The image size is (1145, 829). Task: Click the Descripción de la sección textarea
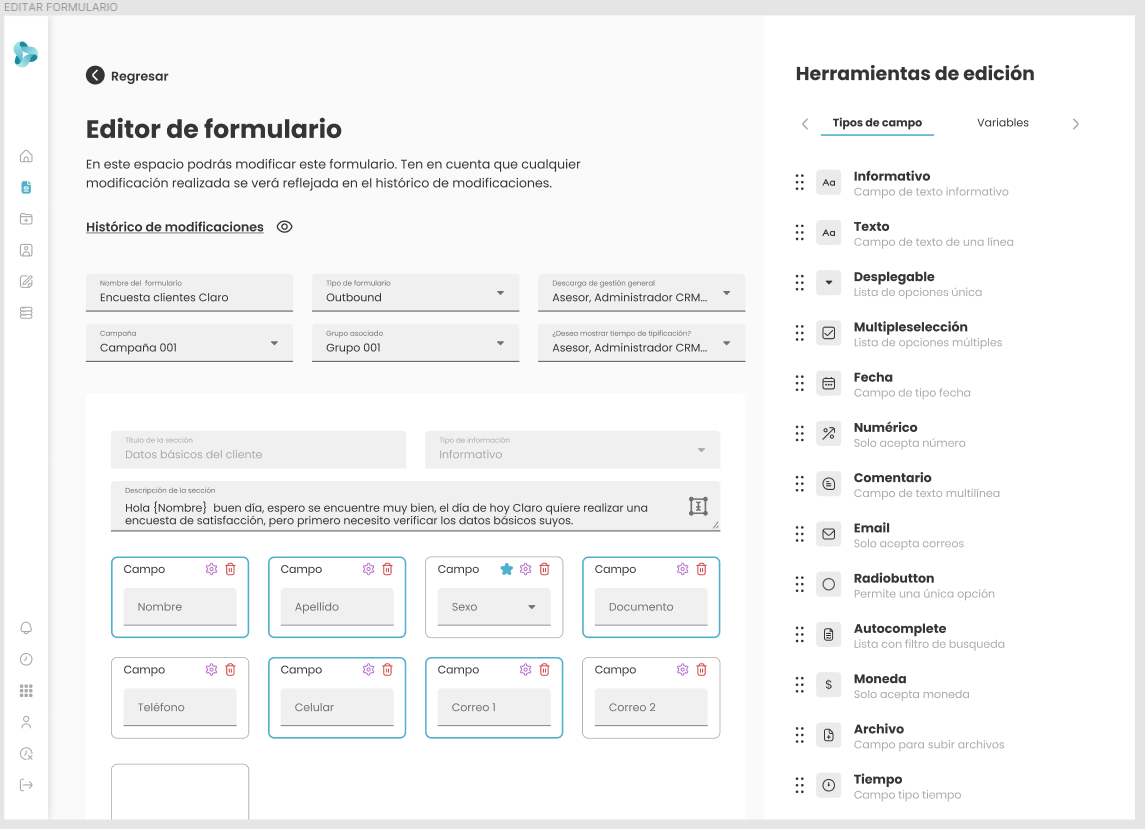click(416, 506)
